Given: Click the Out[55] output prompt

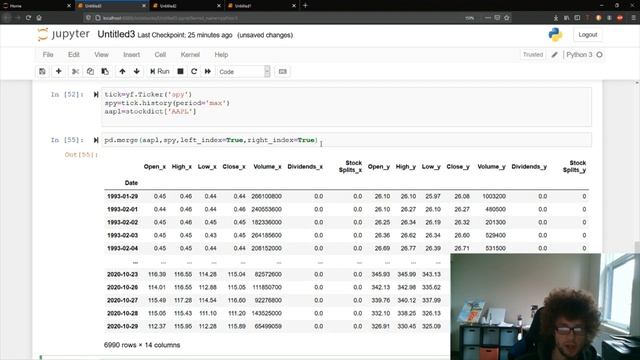Looking at the screenshot, I should tap(81, 155).
